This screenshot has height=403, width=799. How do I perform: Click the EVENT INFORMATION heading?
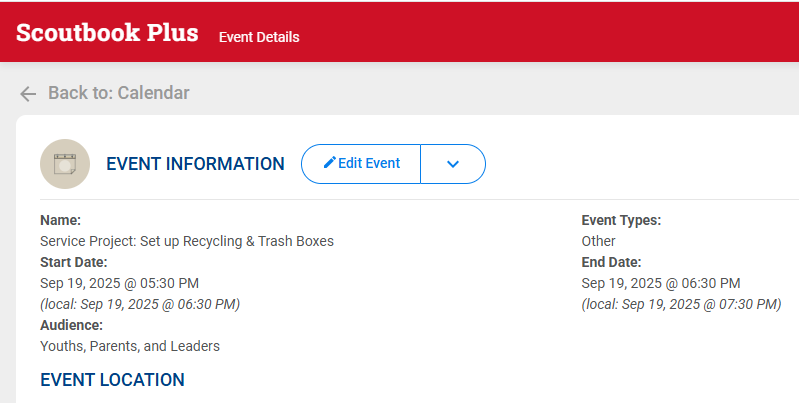[x=195, y=164]
